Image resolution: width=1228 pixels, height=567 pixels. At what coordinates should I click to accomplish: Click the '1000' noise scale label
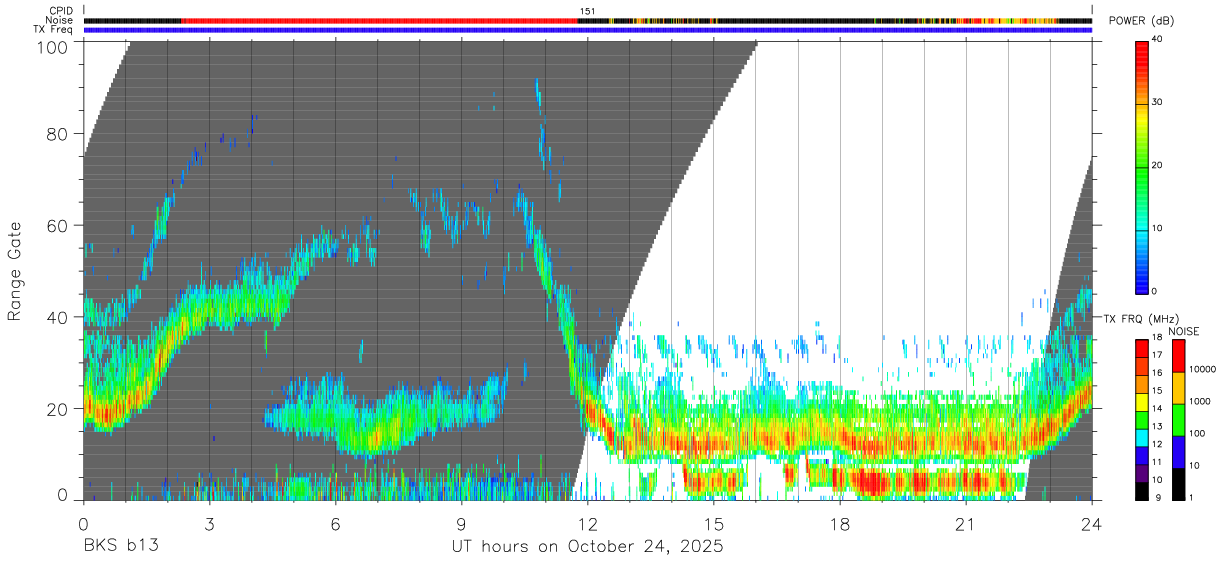click(x=1198, y=402)
